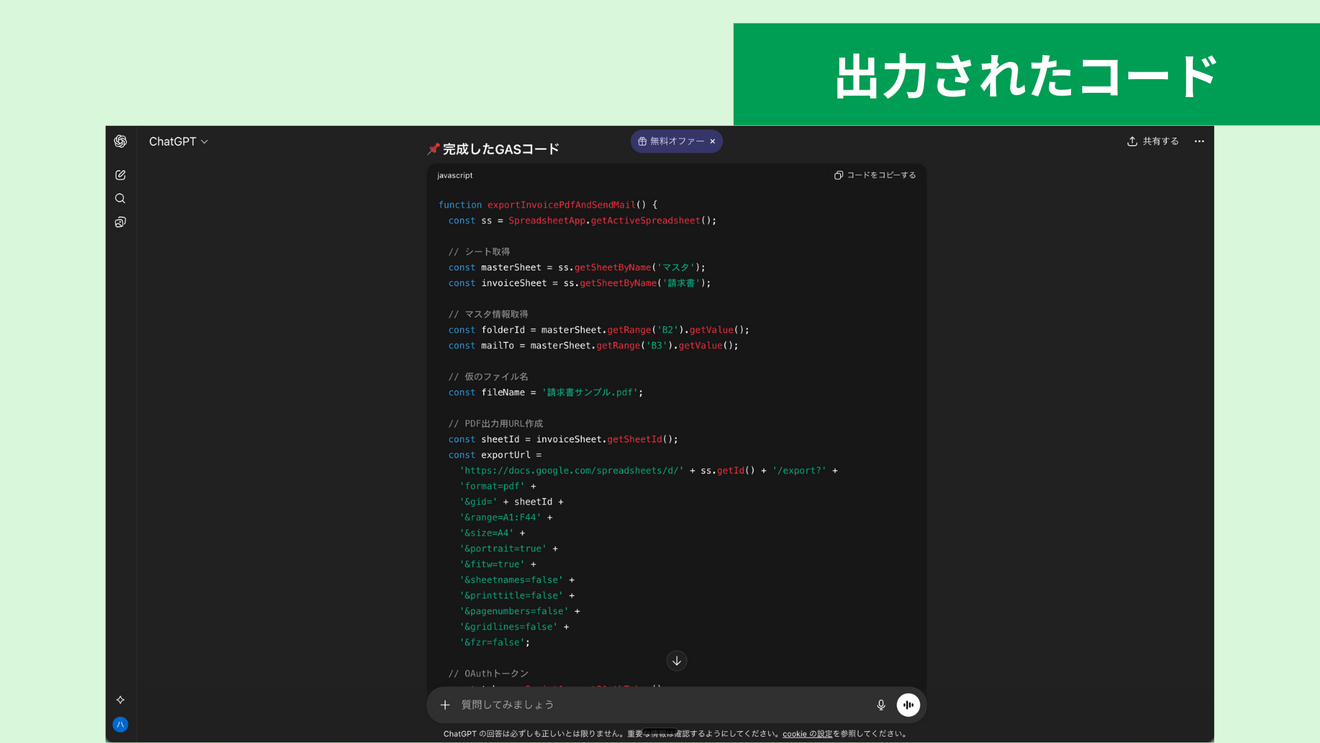1320x743 pixels.
Task: Open the three-dot more options menu
Action: pyautogui.click(x=1199, y=142)
